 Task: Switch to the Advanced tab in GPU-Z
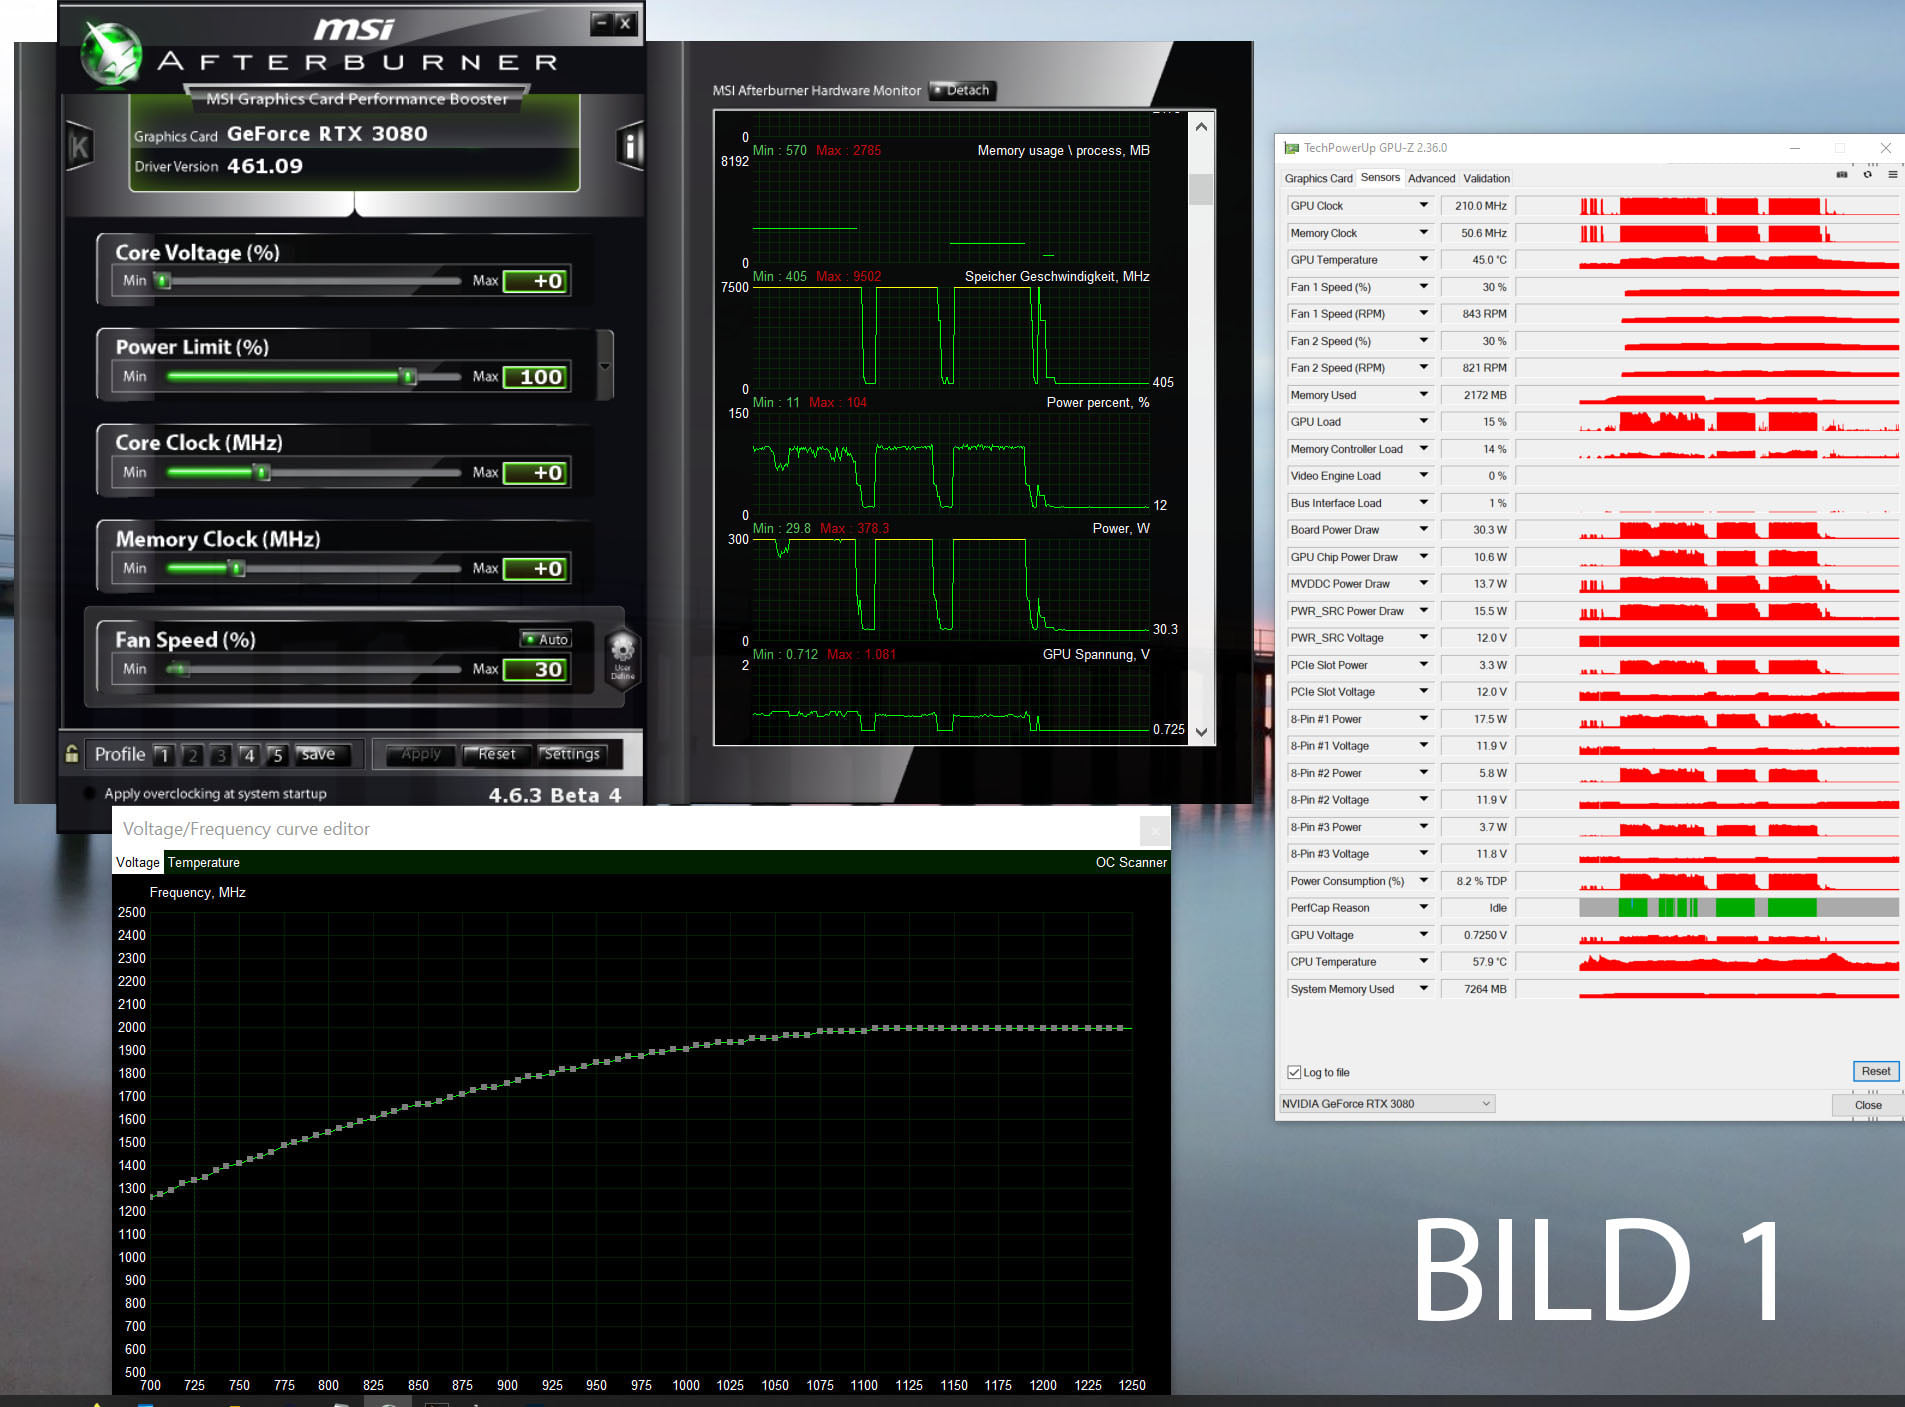point(1431,178)
